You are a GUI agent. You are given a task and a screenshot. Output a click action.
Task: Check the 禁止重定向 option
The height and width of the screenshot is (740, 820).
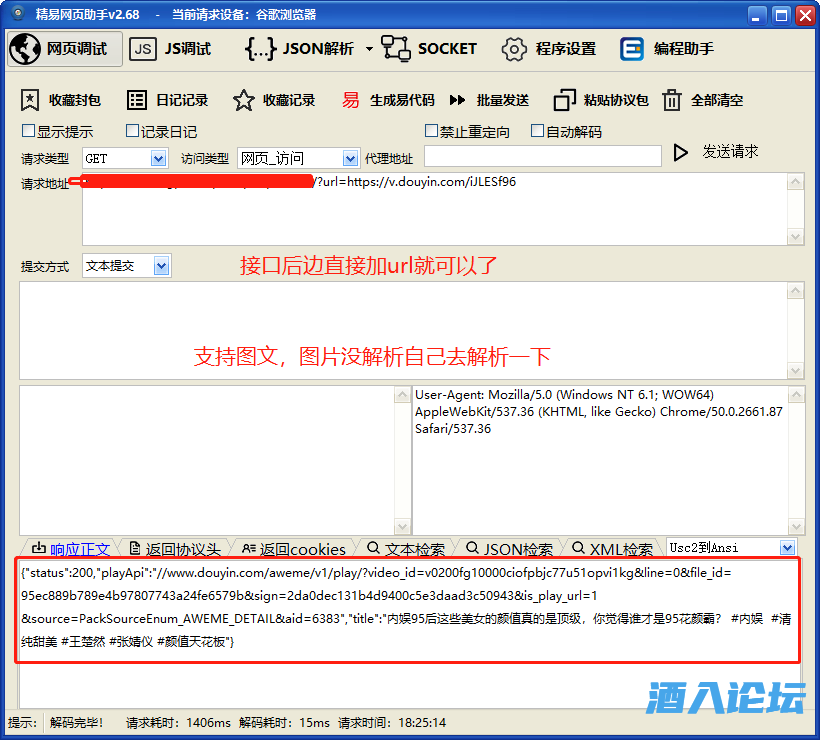(x=432, y=131)
